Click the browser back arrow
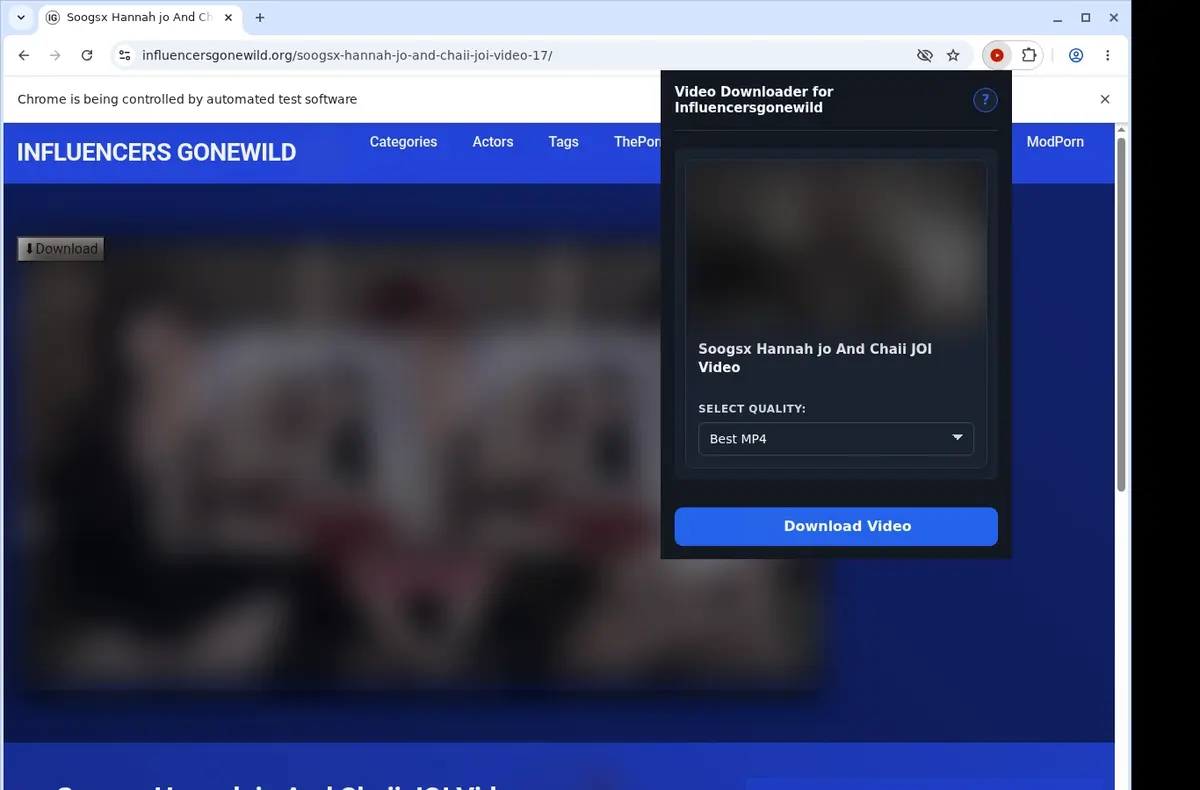Screen dimensions: 1200x790 point(24,56)
